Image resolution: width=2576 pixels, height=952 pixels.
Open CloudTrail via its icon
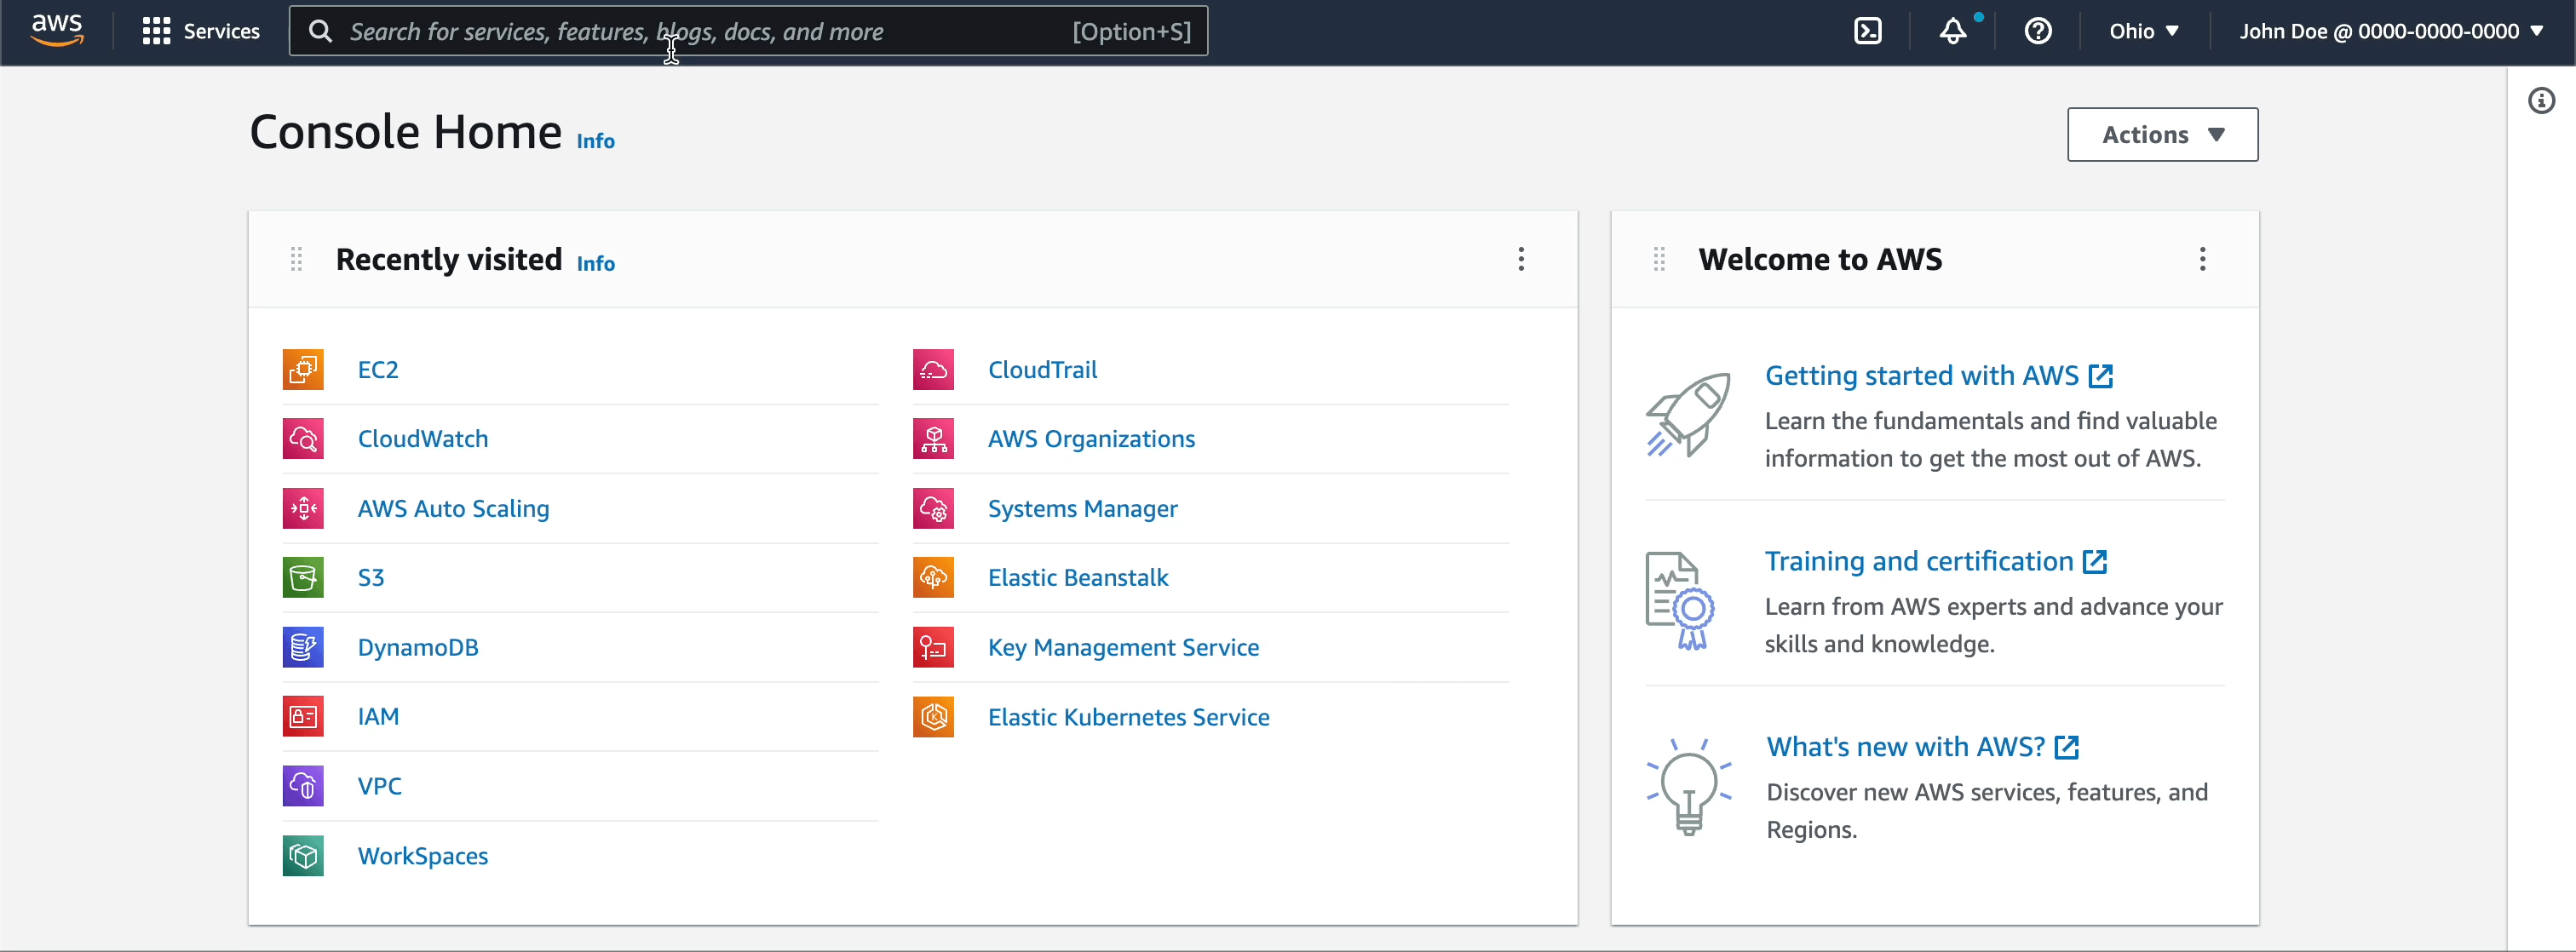click(x=933, y=368)
